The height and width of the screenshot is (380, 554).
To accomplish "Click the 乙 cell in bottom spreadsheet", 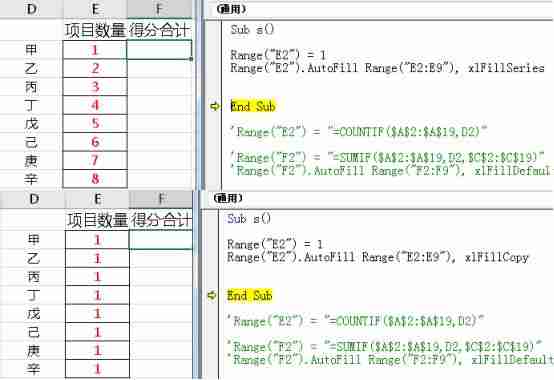I will pos(34,258).
